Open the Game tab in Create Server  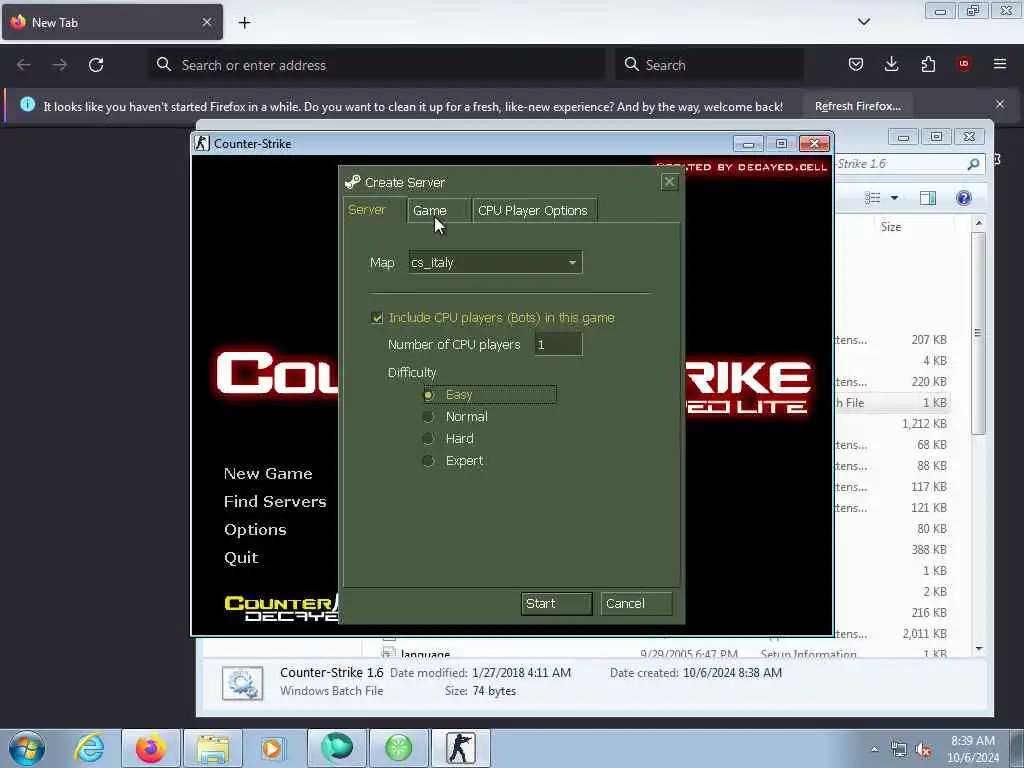438,210
